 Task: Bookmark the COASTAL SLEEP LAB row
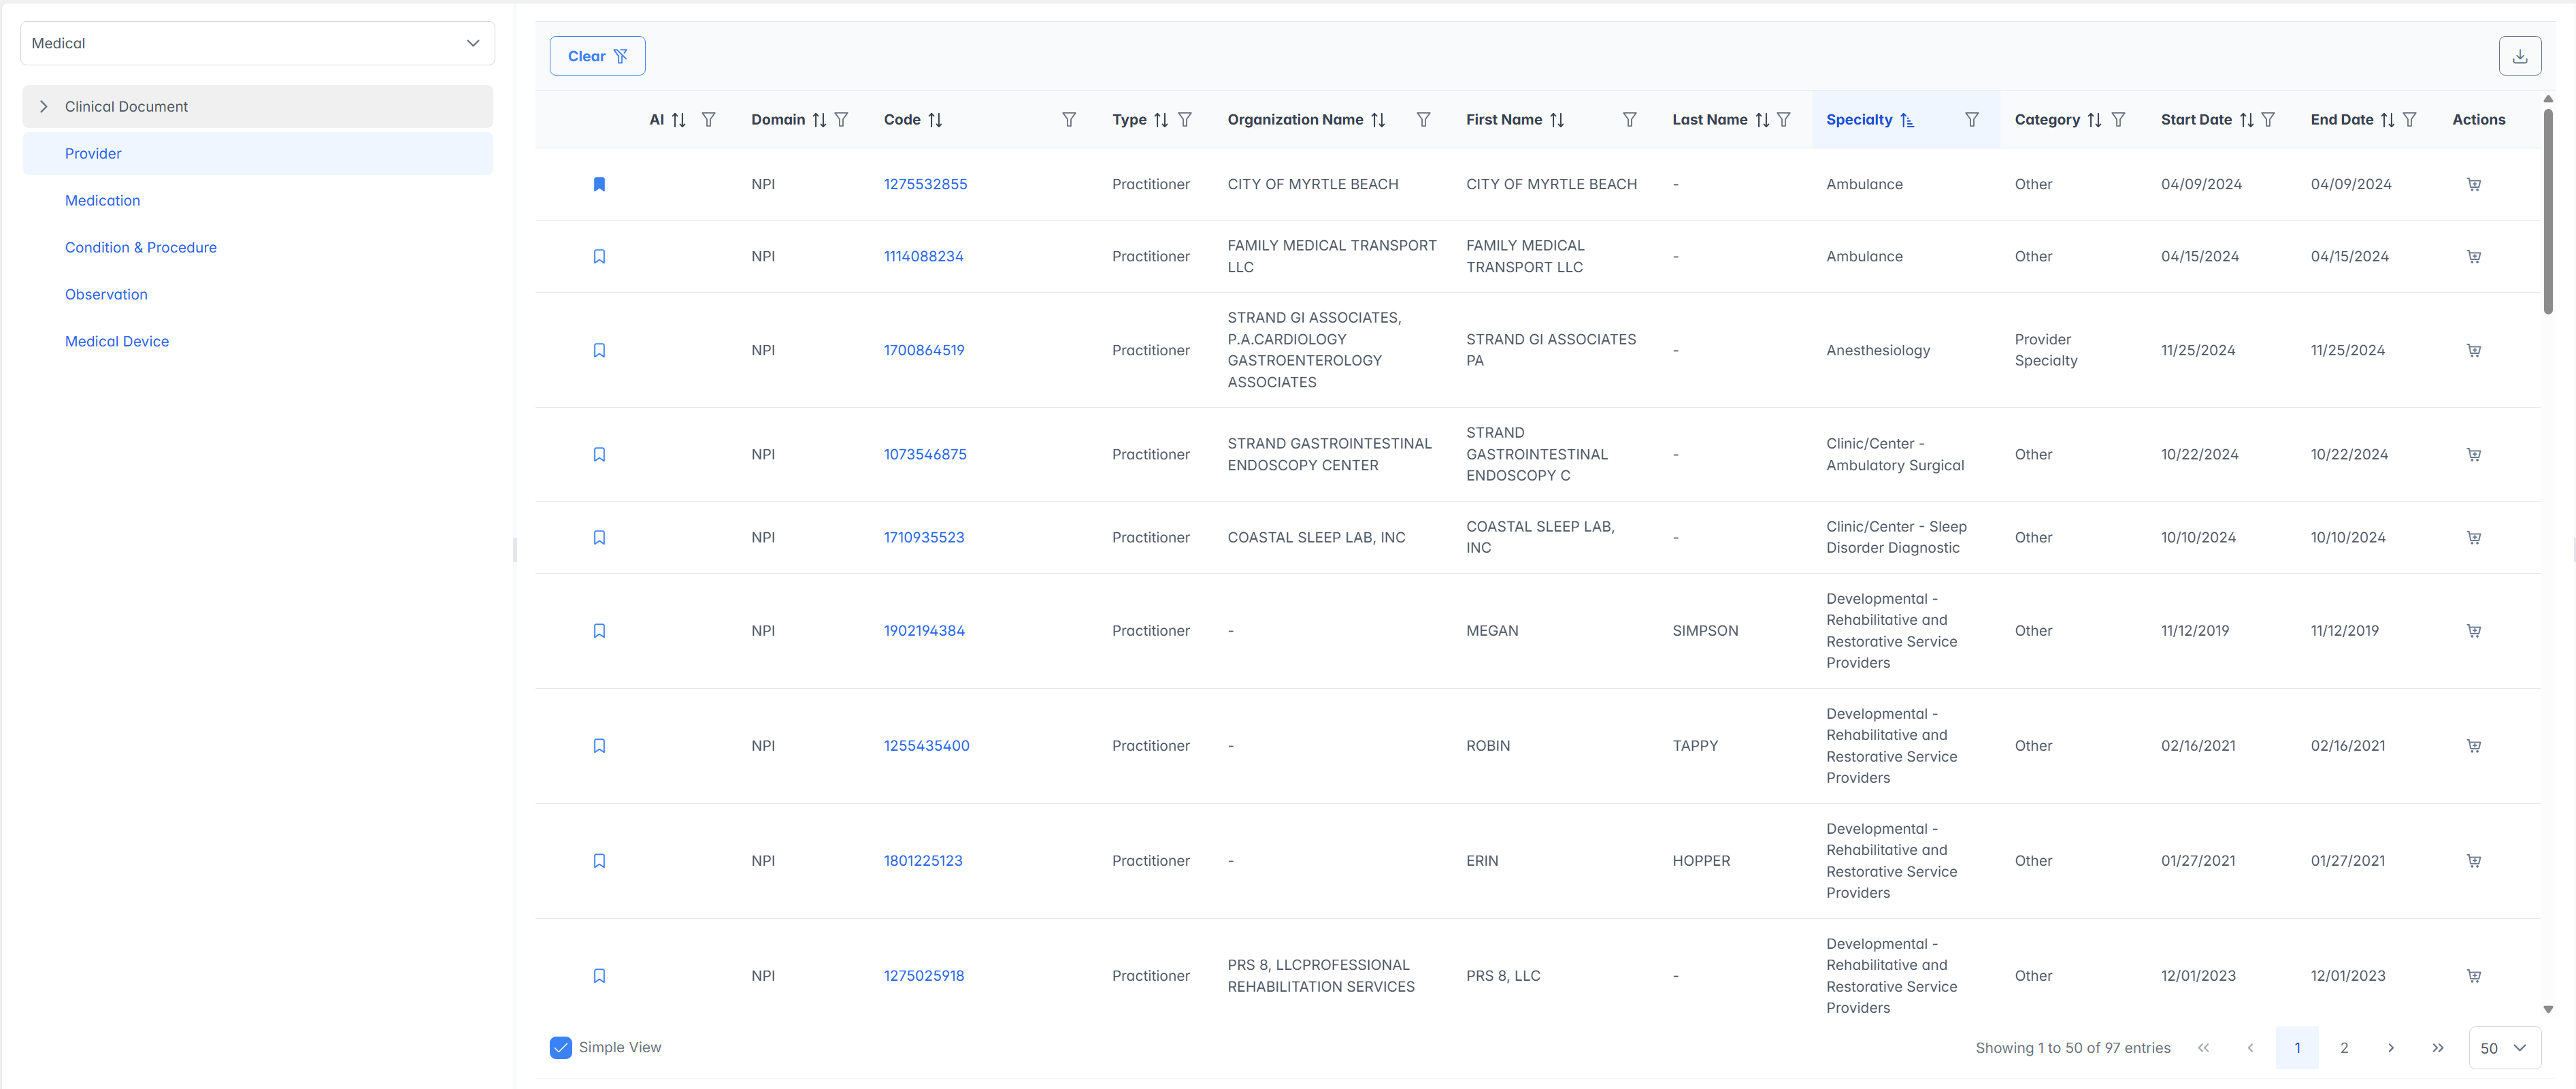[599, 538]
